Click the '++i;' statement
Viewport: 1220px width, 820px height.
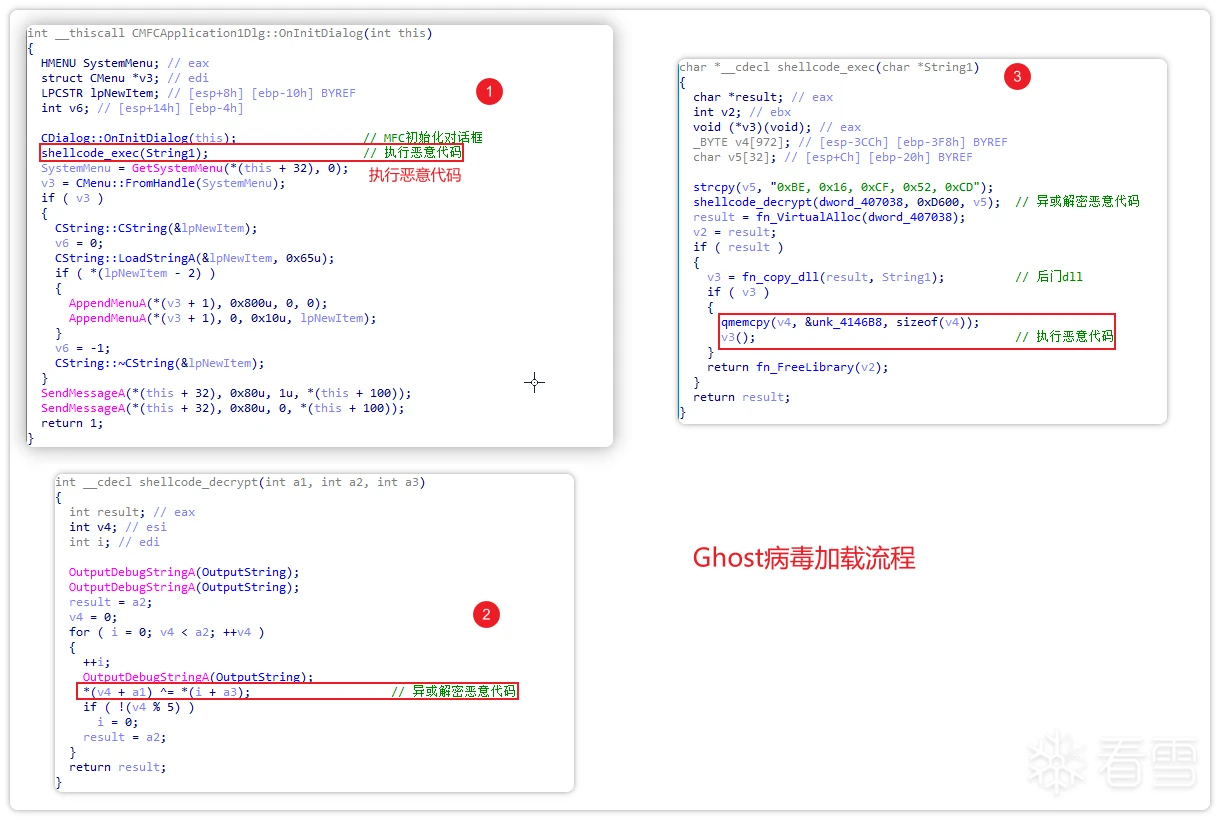click(x=97, y=662)
